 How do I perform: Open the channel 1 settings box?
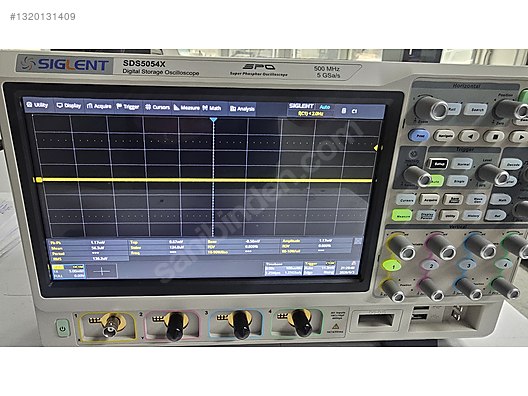[68, 271]
